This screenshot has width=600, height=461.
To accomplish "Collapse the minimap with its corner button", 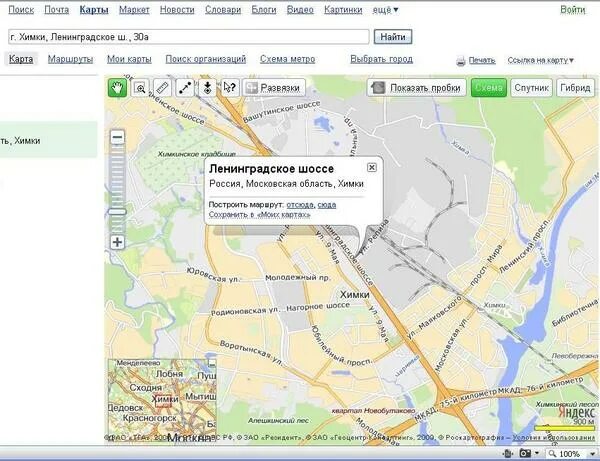I will (212, 363).
